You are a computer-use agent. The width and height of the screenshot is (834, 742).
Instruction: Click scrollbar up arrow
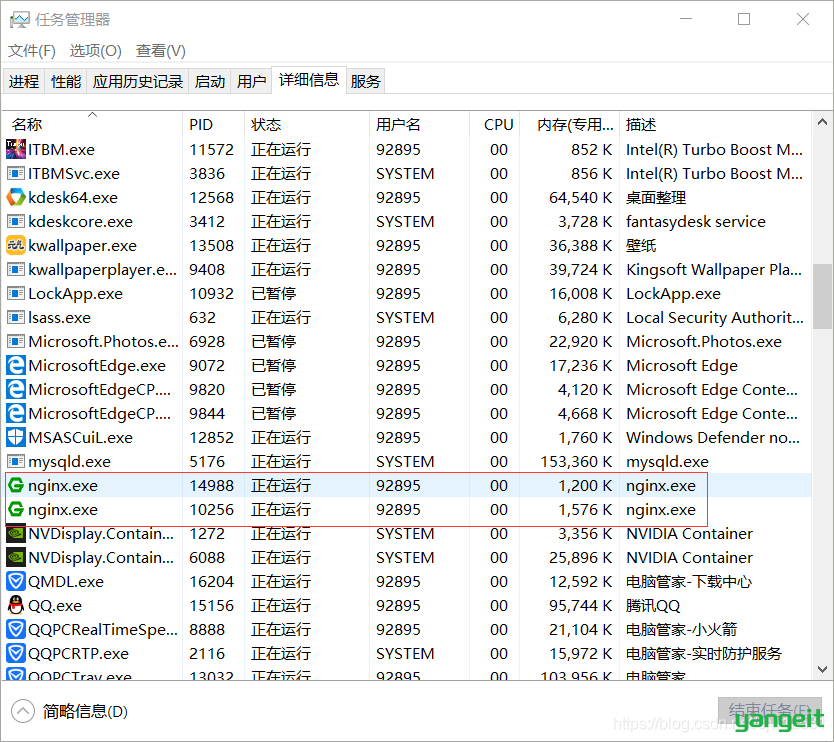coord(822,122)
